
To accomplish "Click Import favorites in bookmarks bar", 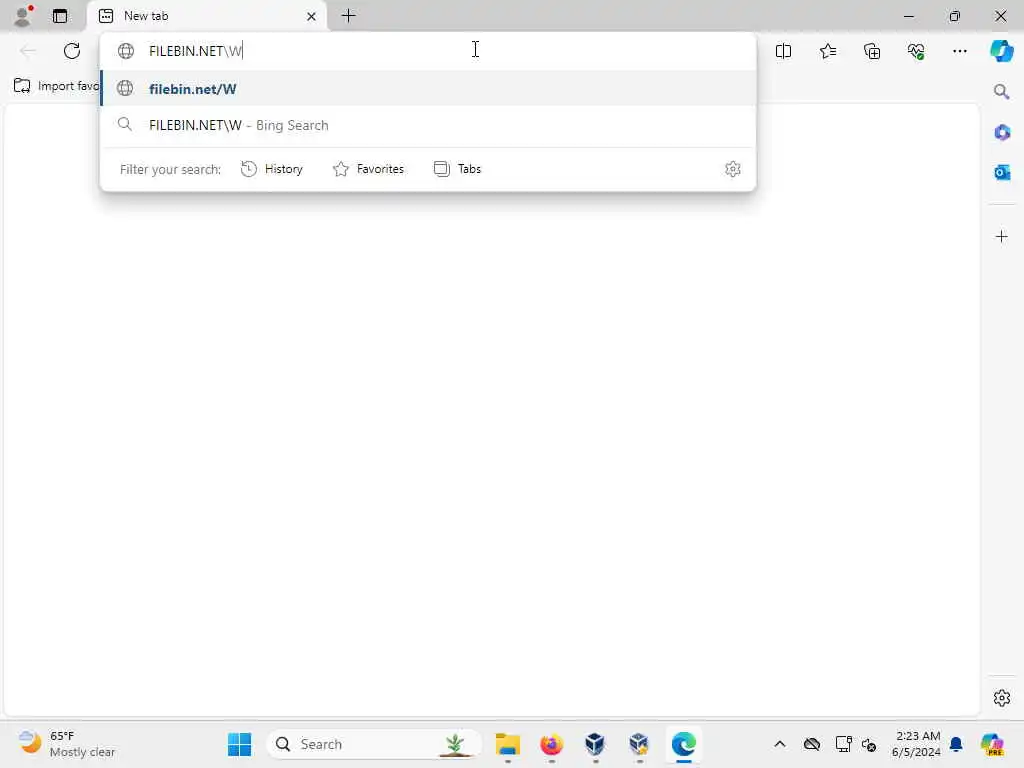I will 56,86.
